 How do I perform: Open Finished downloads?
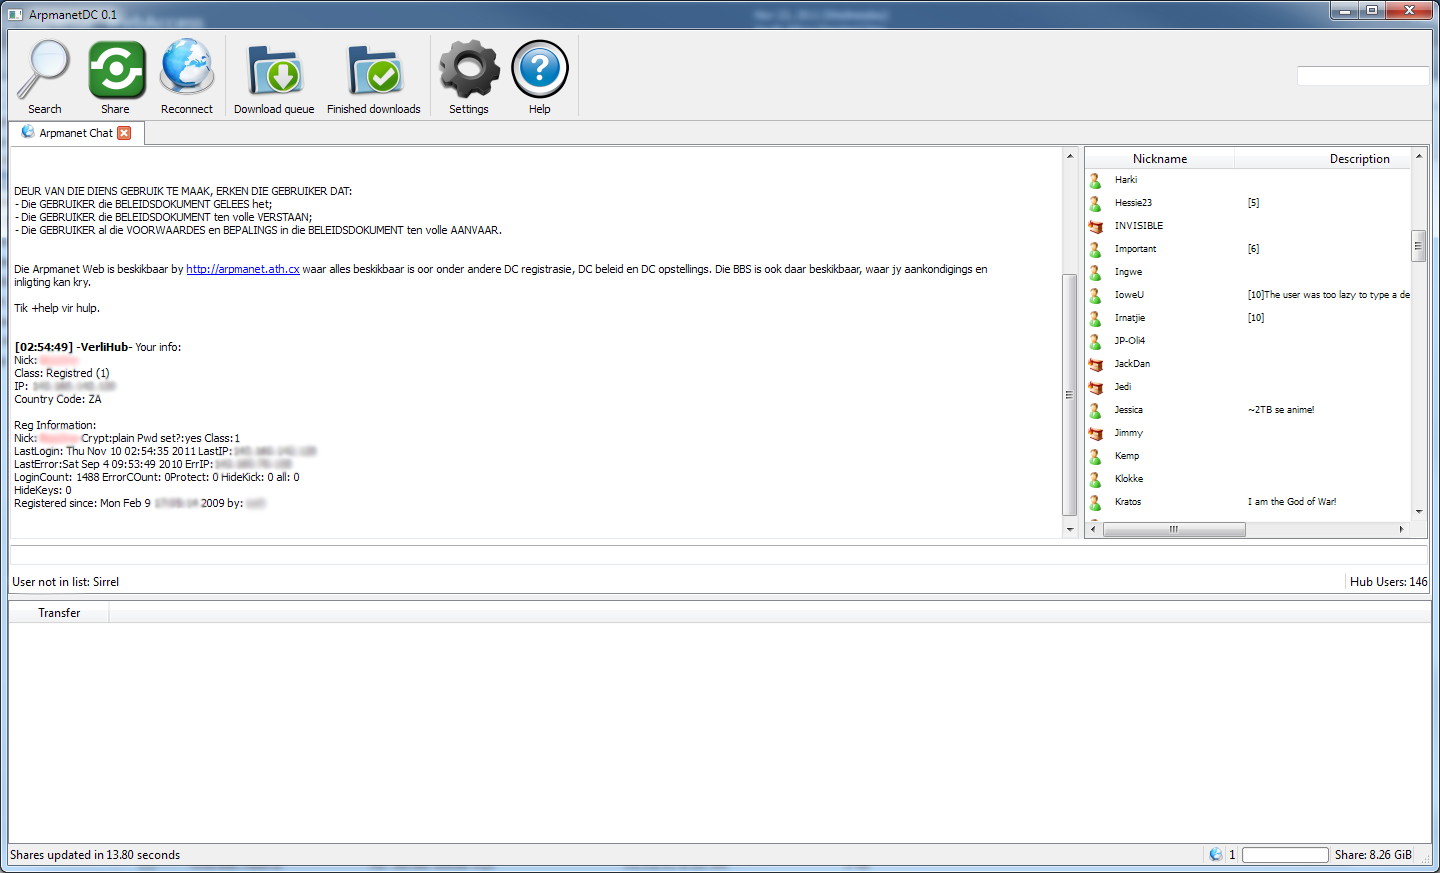click(374, 78)
